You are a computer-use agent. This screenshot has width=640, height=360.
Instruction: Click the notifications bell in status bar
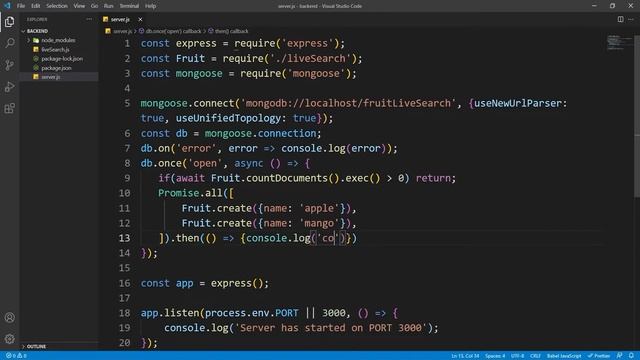pos(631,356)
